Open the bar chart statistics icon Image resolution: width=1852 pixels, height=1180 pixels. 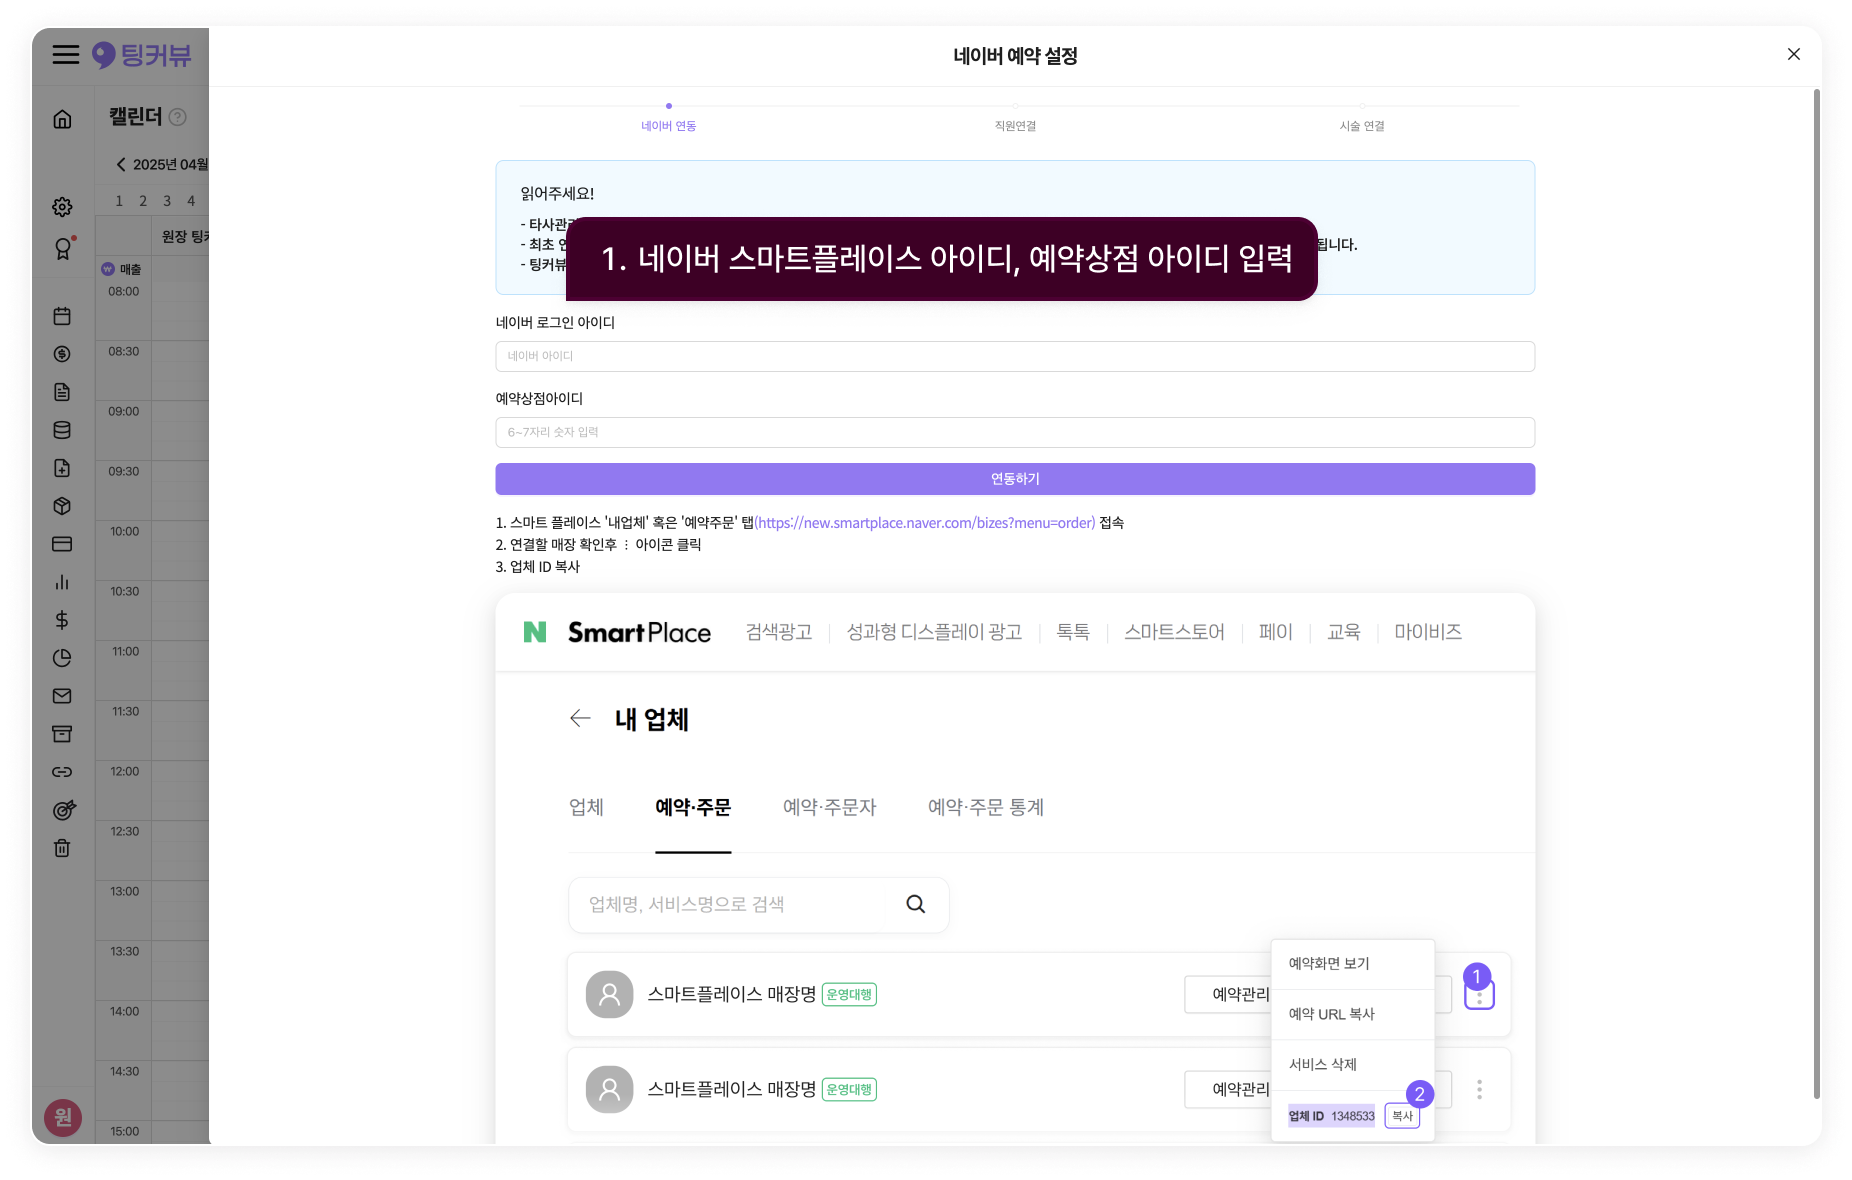(62, 582)
